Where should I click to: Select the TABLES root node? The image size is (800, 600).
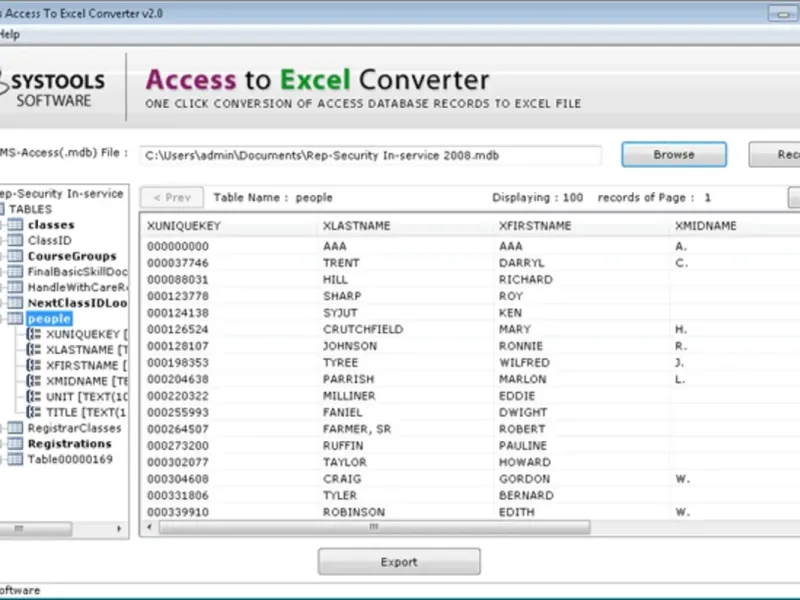tap(30, 209)
